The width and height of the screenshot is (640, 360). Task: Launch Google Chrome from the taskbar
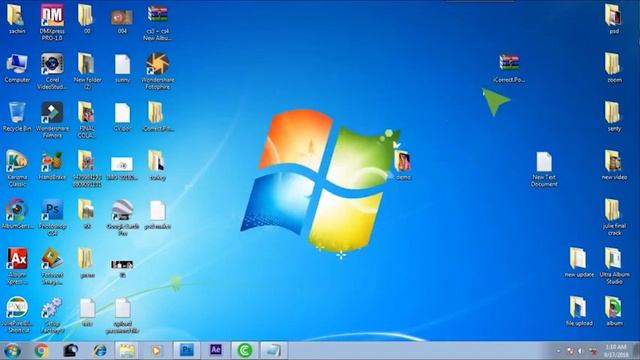pyautogui.click(x=41, y=350)
